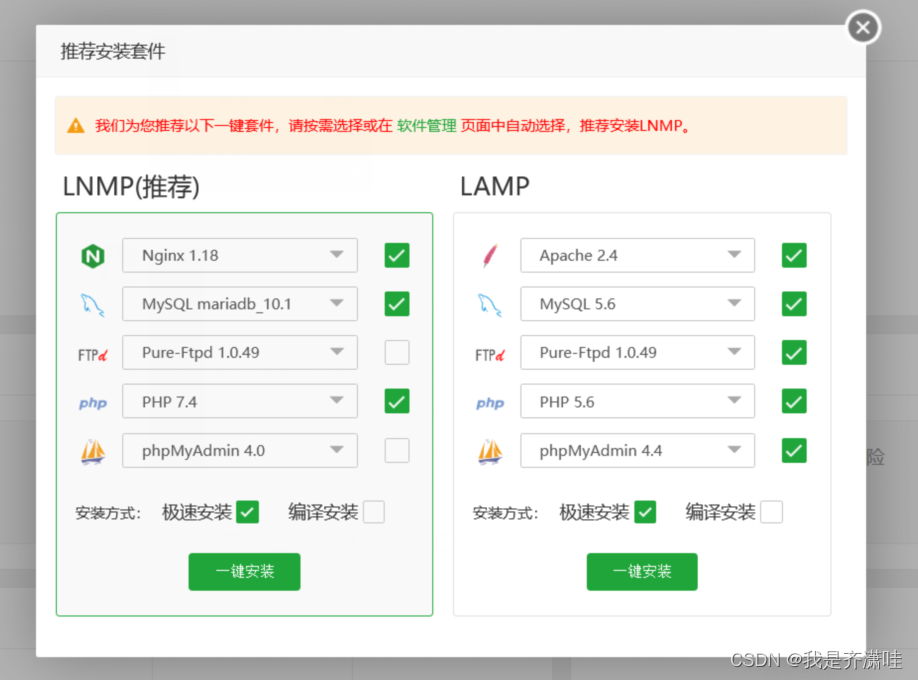The width and height of the screenshot is (918, 680).
Task: Uncheck the LAMP Pure-Ftpd 1.0.49 checkbox
Action: tap(794, 353)
